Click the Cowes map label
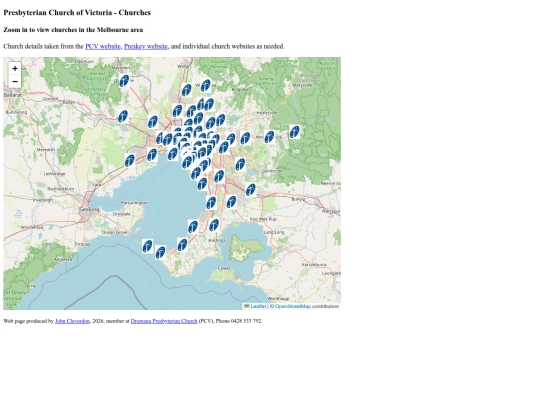540x405 pixels. coord(224,268)
